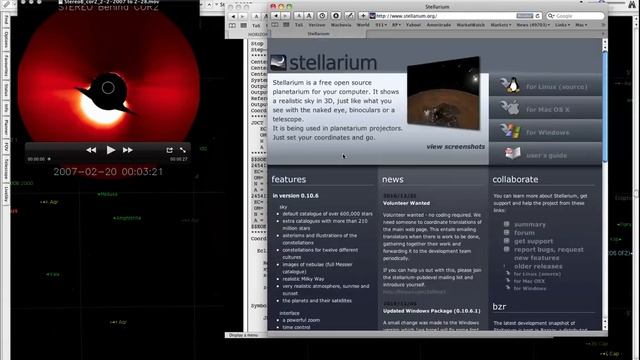Click the 'user's guide' button
Screen dimensions: 640x360
(x=545, y=154)
